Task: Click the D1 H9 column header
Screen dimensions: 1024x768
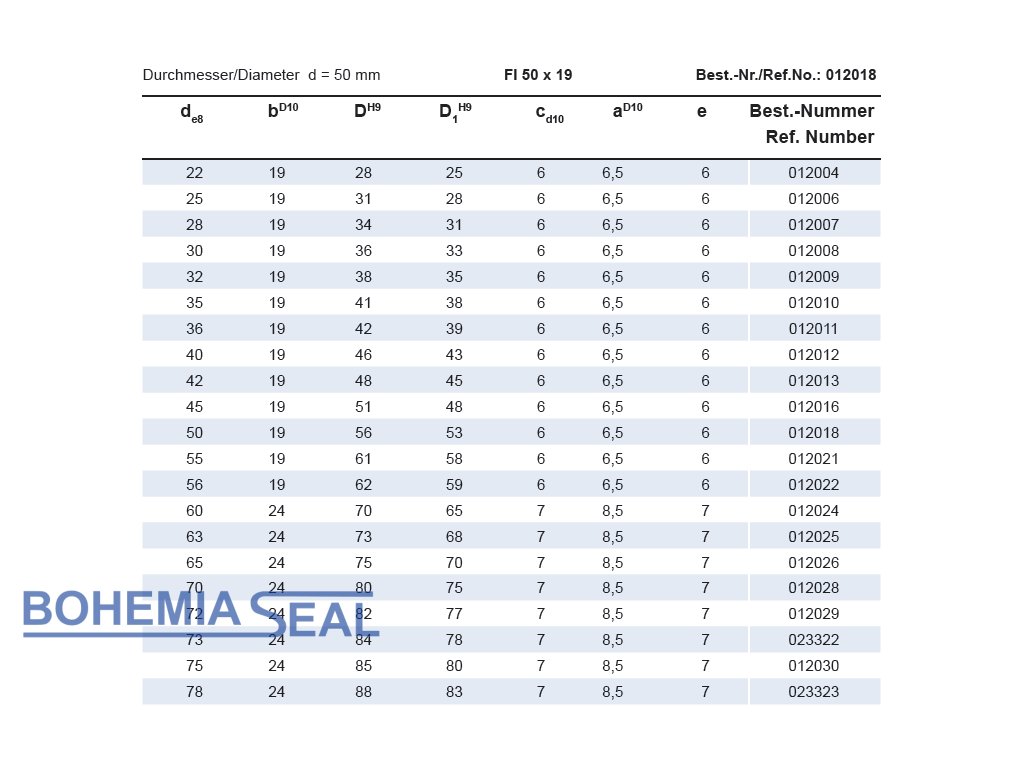Action: tap(455, 112)
